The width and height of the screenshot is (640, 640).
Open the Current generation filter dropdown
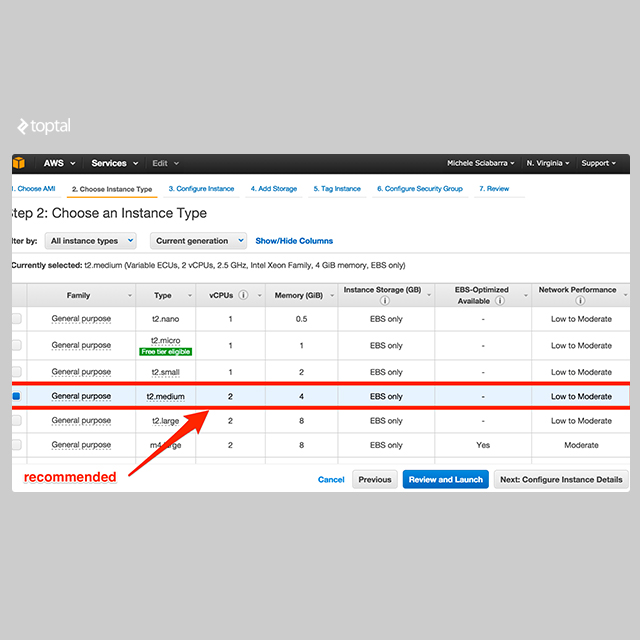click(x=198, y=241)
